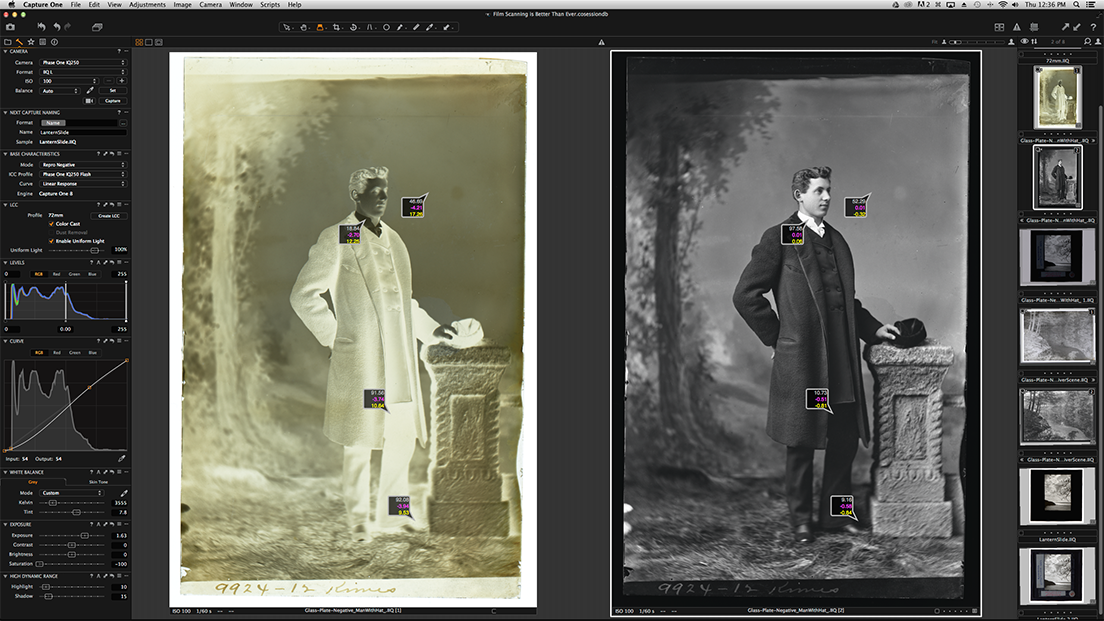The image size is (1104, 621).
Task: Open the Image menu
Action: [182, 4]
